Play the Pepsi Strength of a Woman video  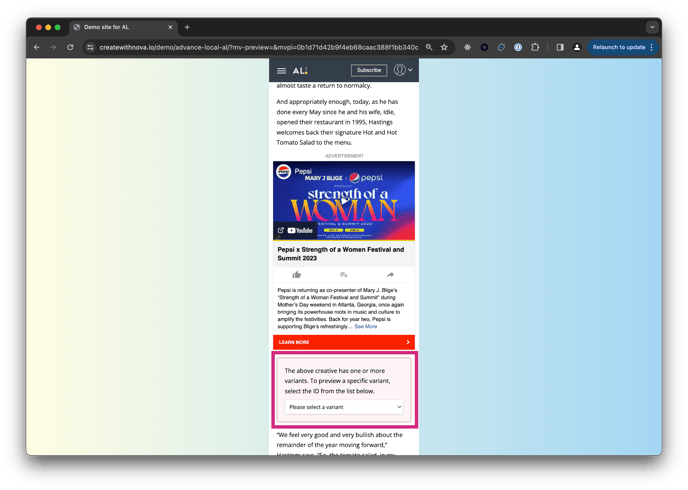(x=343, y=200)
